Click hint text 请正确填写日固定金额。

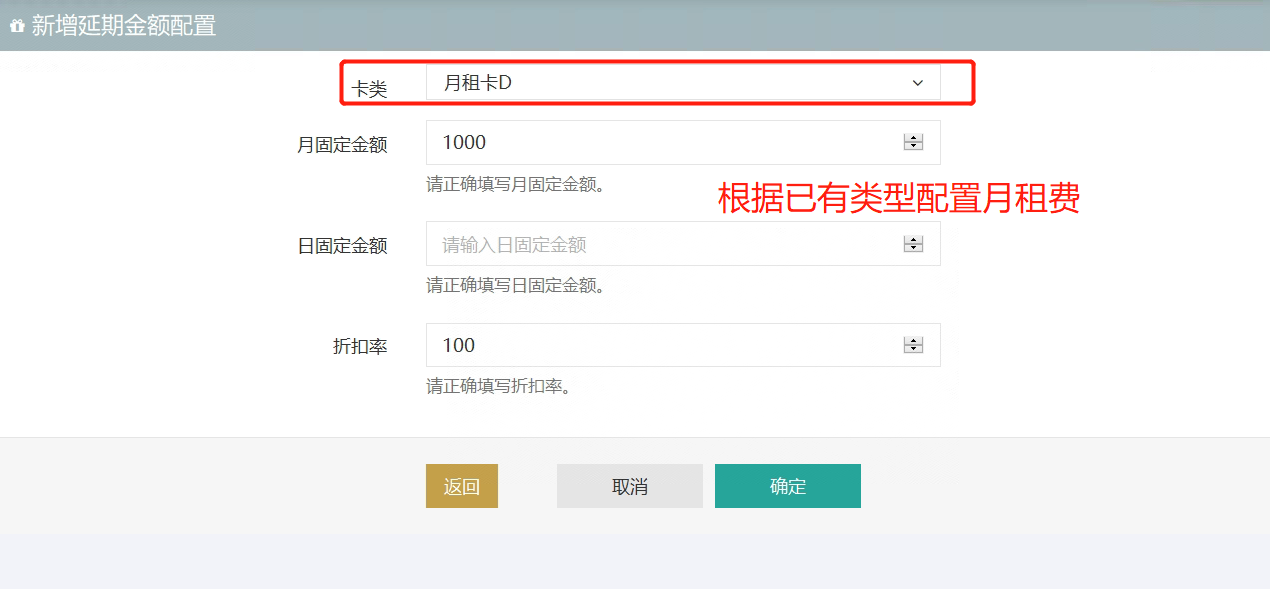516,285
